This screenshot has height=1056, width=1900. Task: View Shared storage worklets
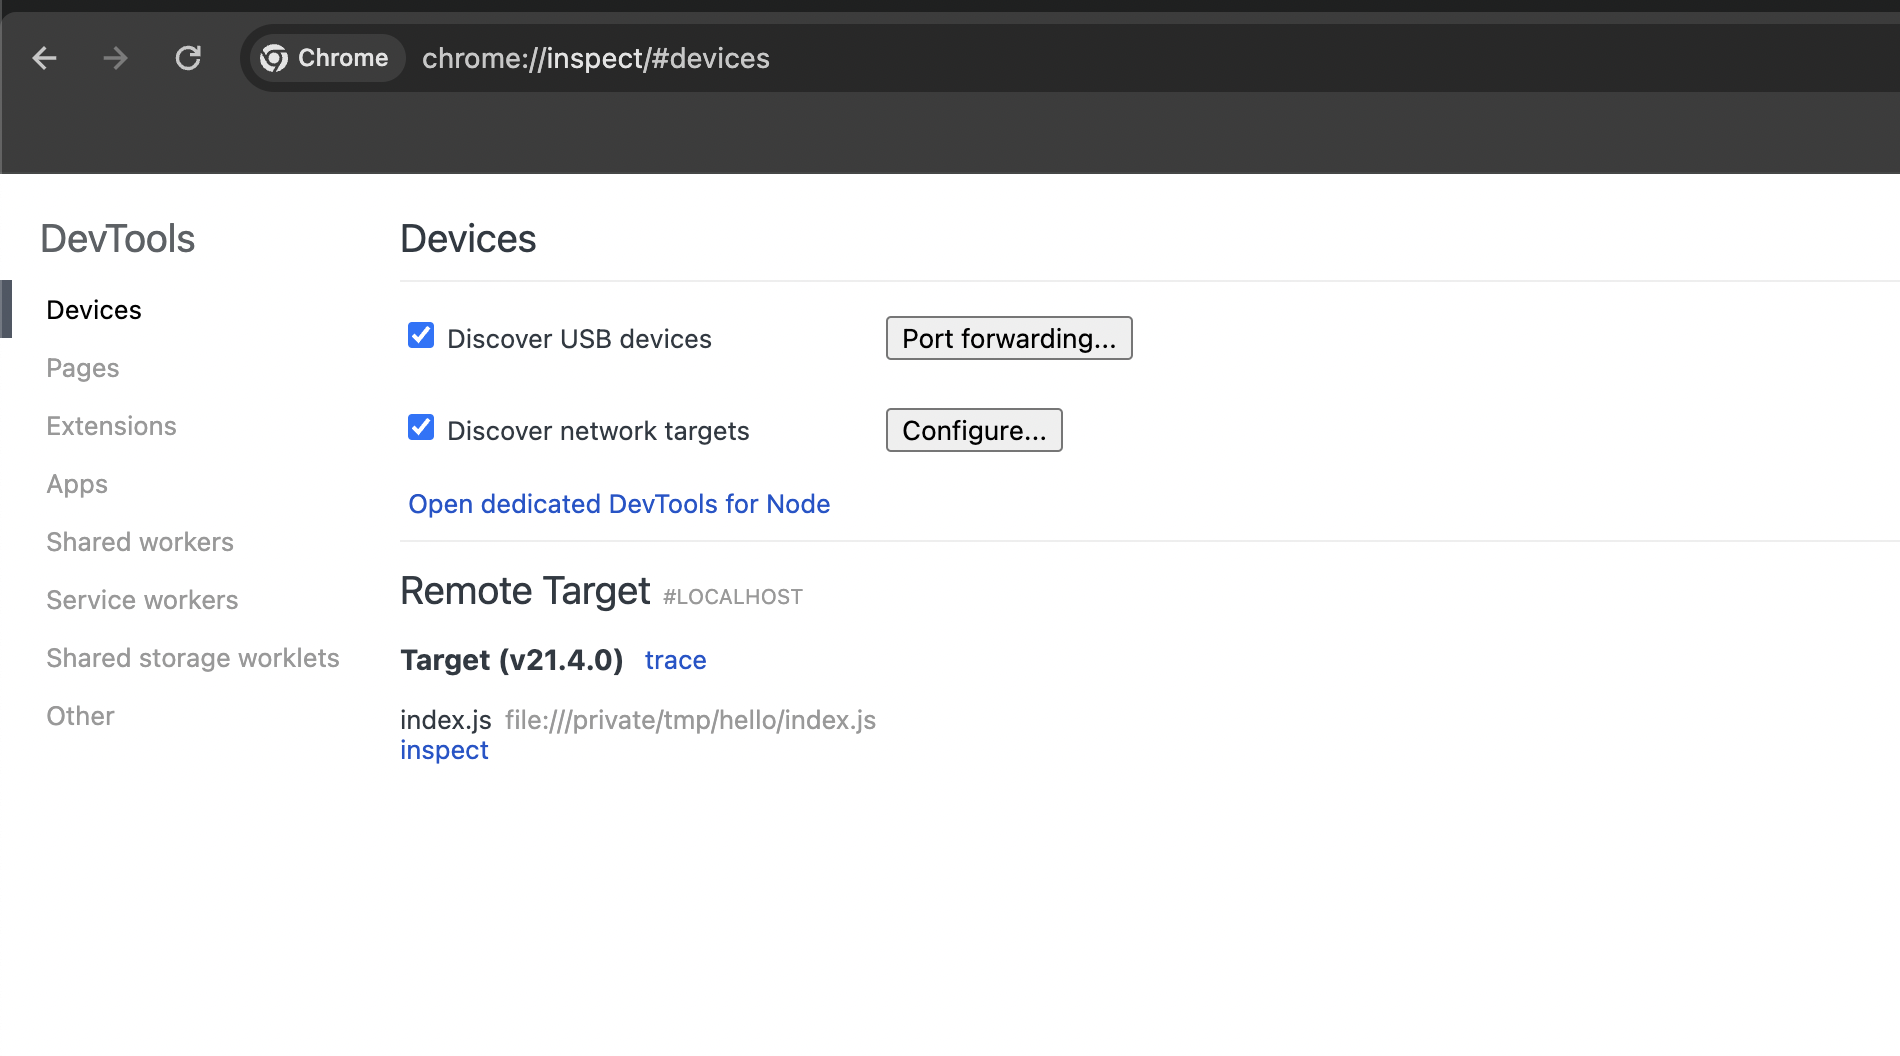(x=193, y=658)
